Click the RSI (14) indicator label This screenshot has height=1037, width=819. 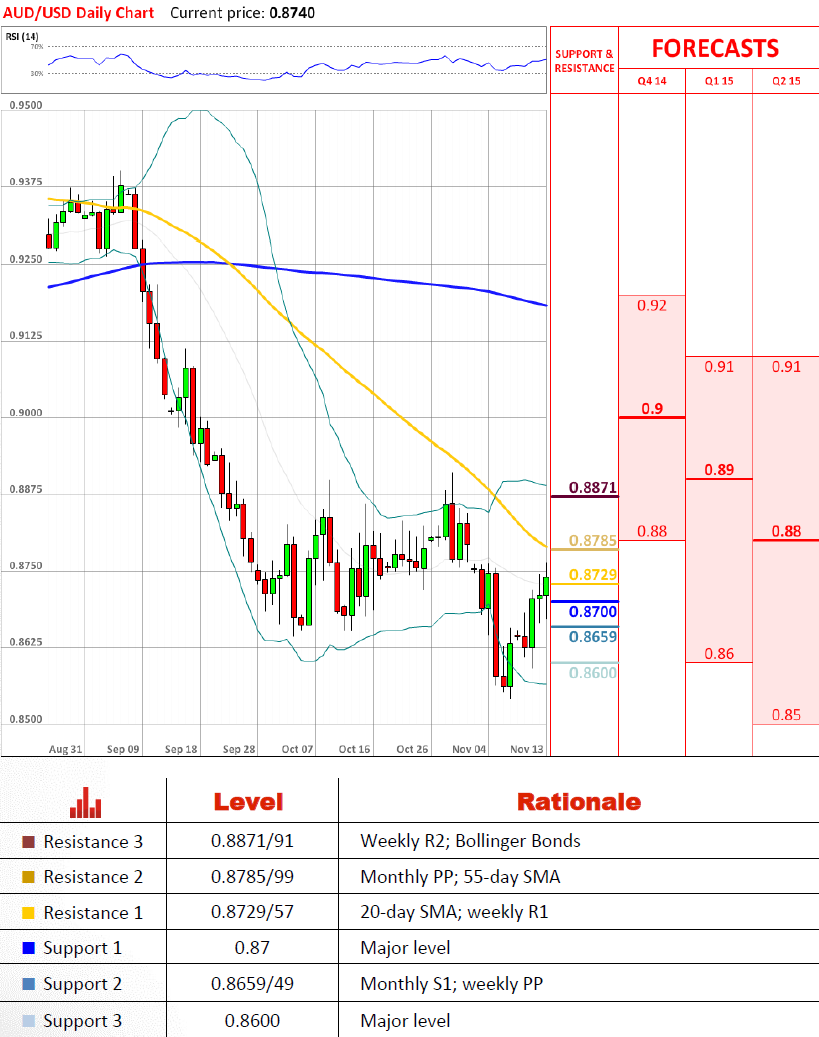[x=22, y=36]
